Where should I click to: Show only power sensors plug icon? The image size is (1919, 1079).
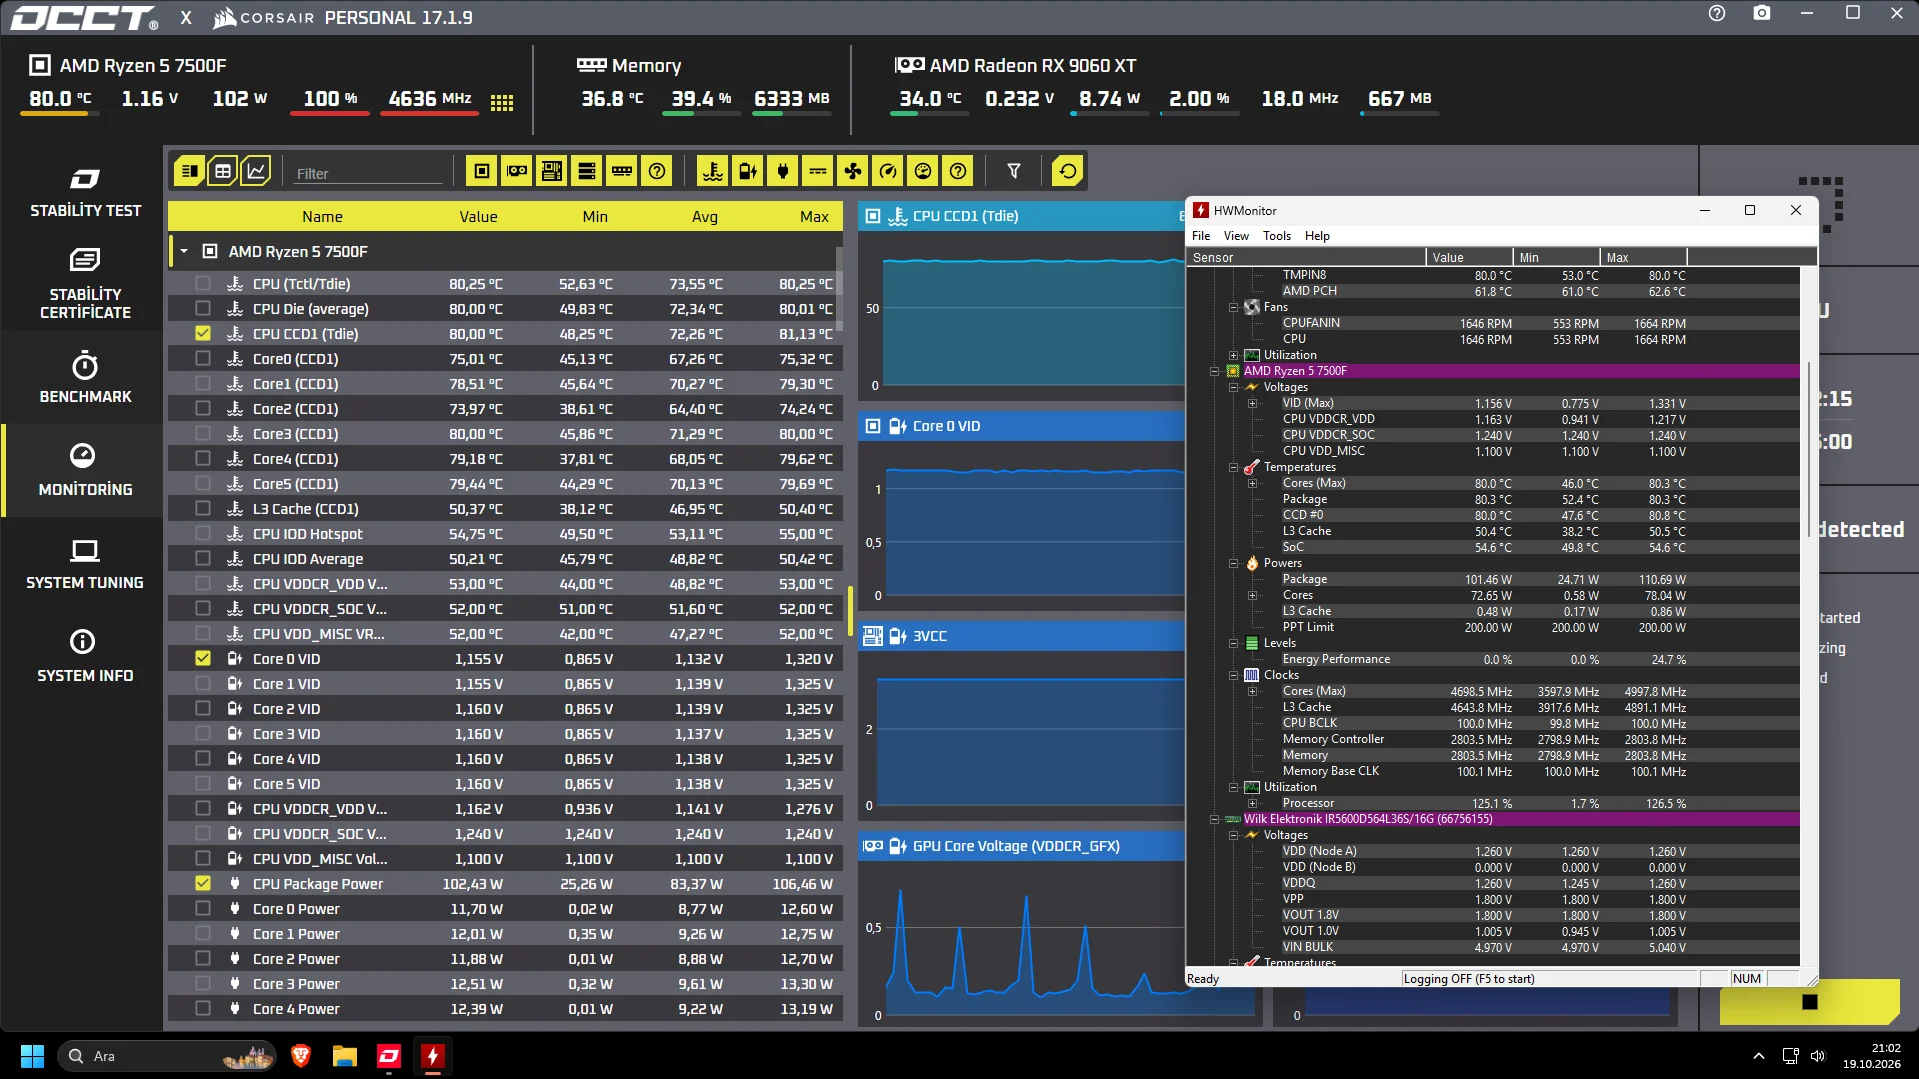(x=783, y=171)
